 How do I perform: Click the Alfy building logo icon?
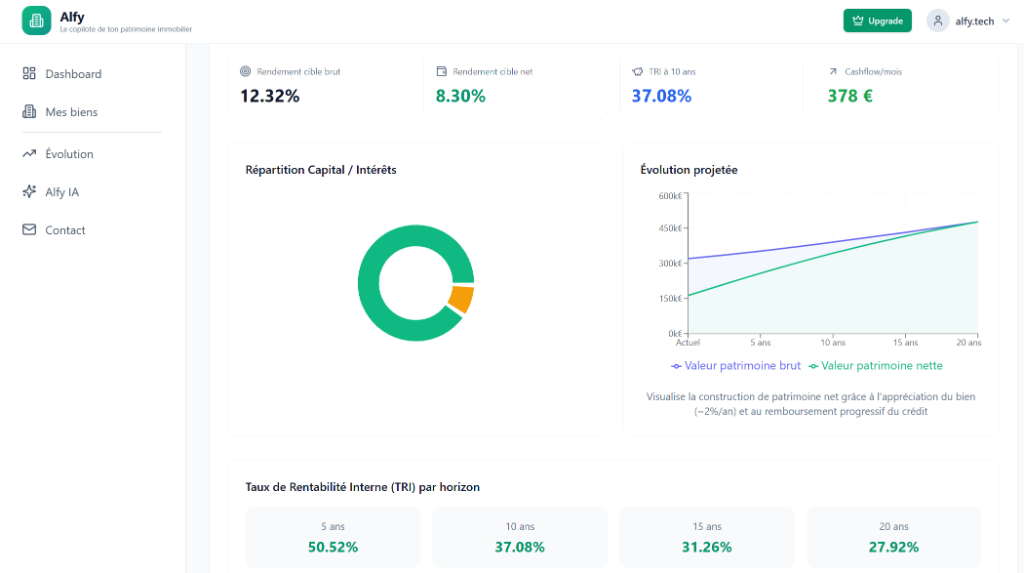click(x=37, y=21)
